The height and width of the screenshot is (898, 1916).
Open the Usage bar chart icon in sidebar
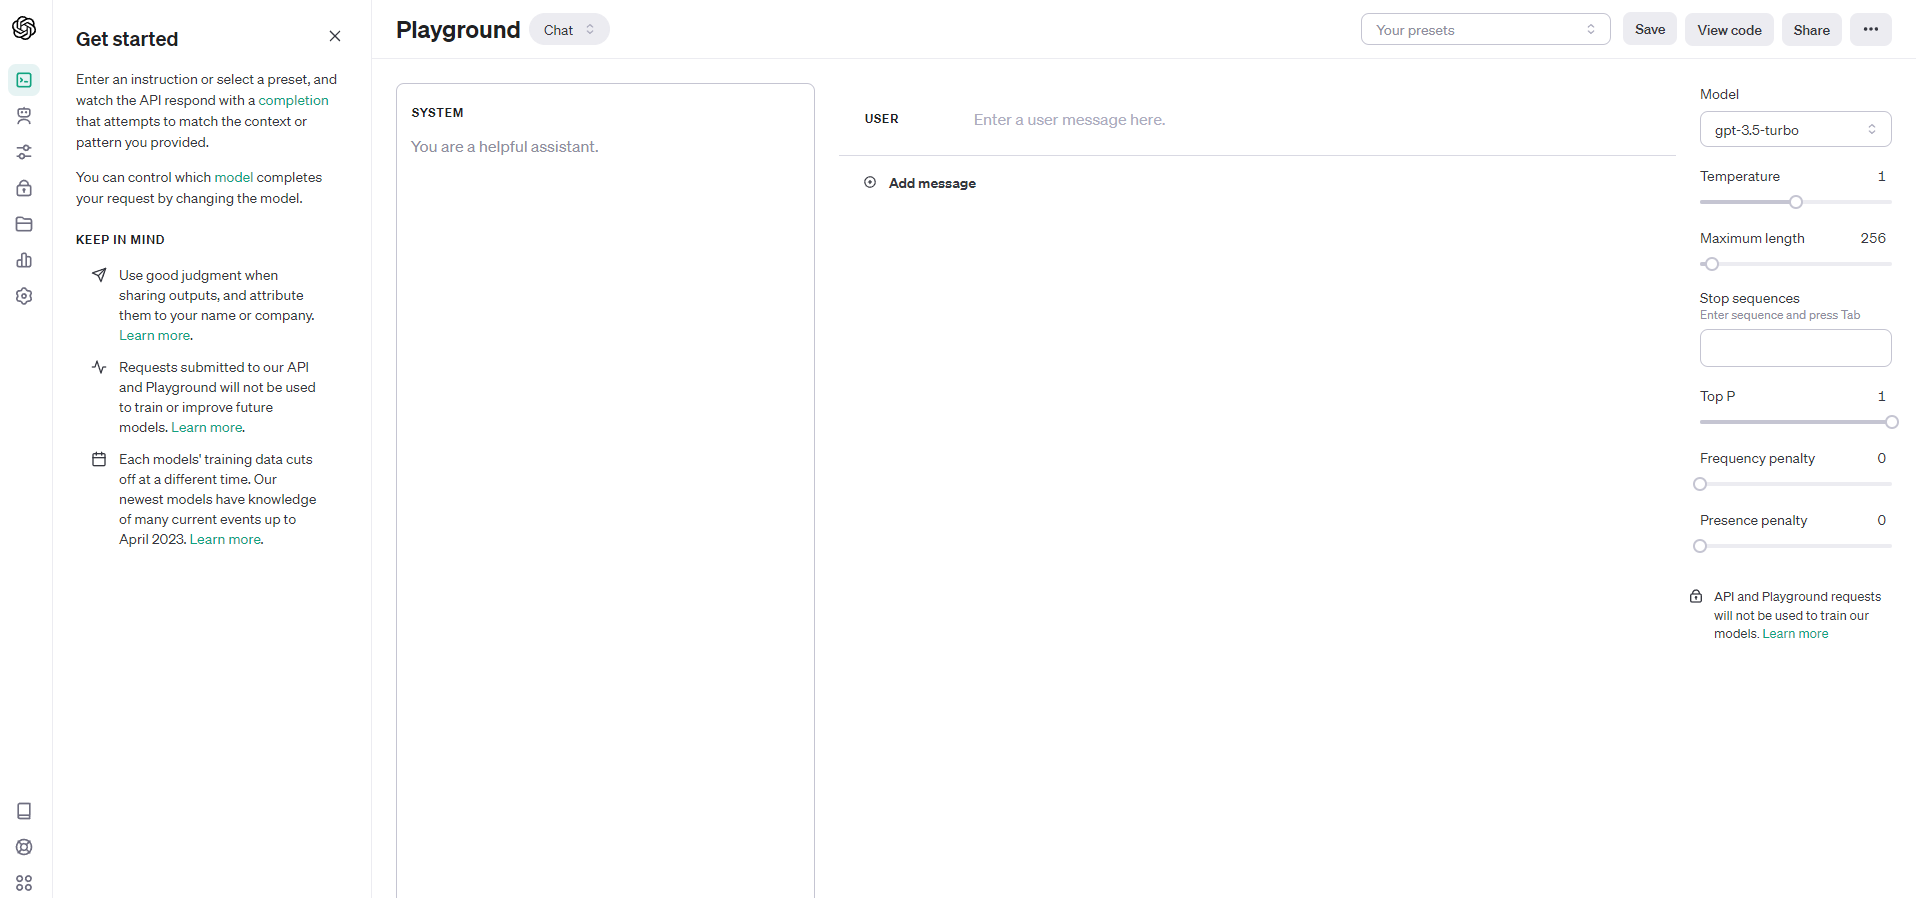(x=24, y=260)
